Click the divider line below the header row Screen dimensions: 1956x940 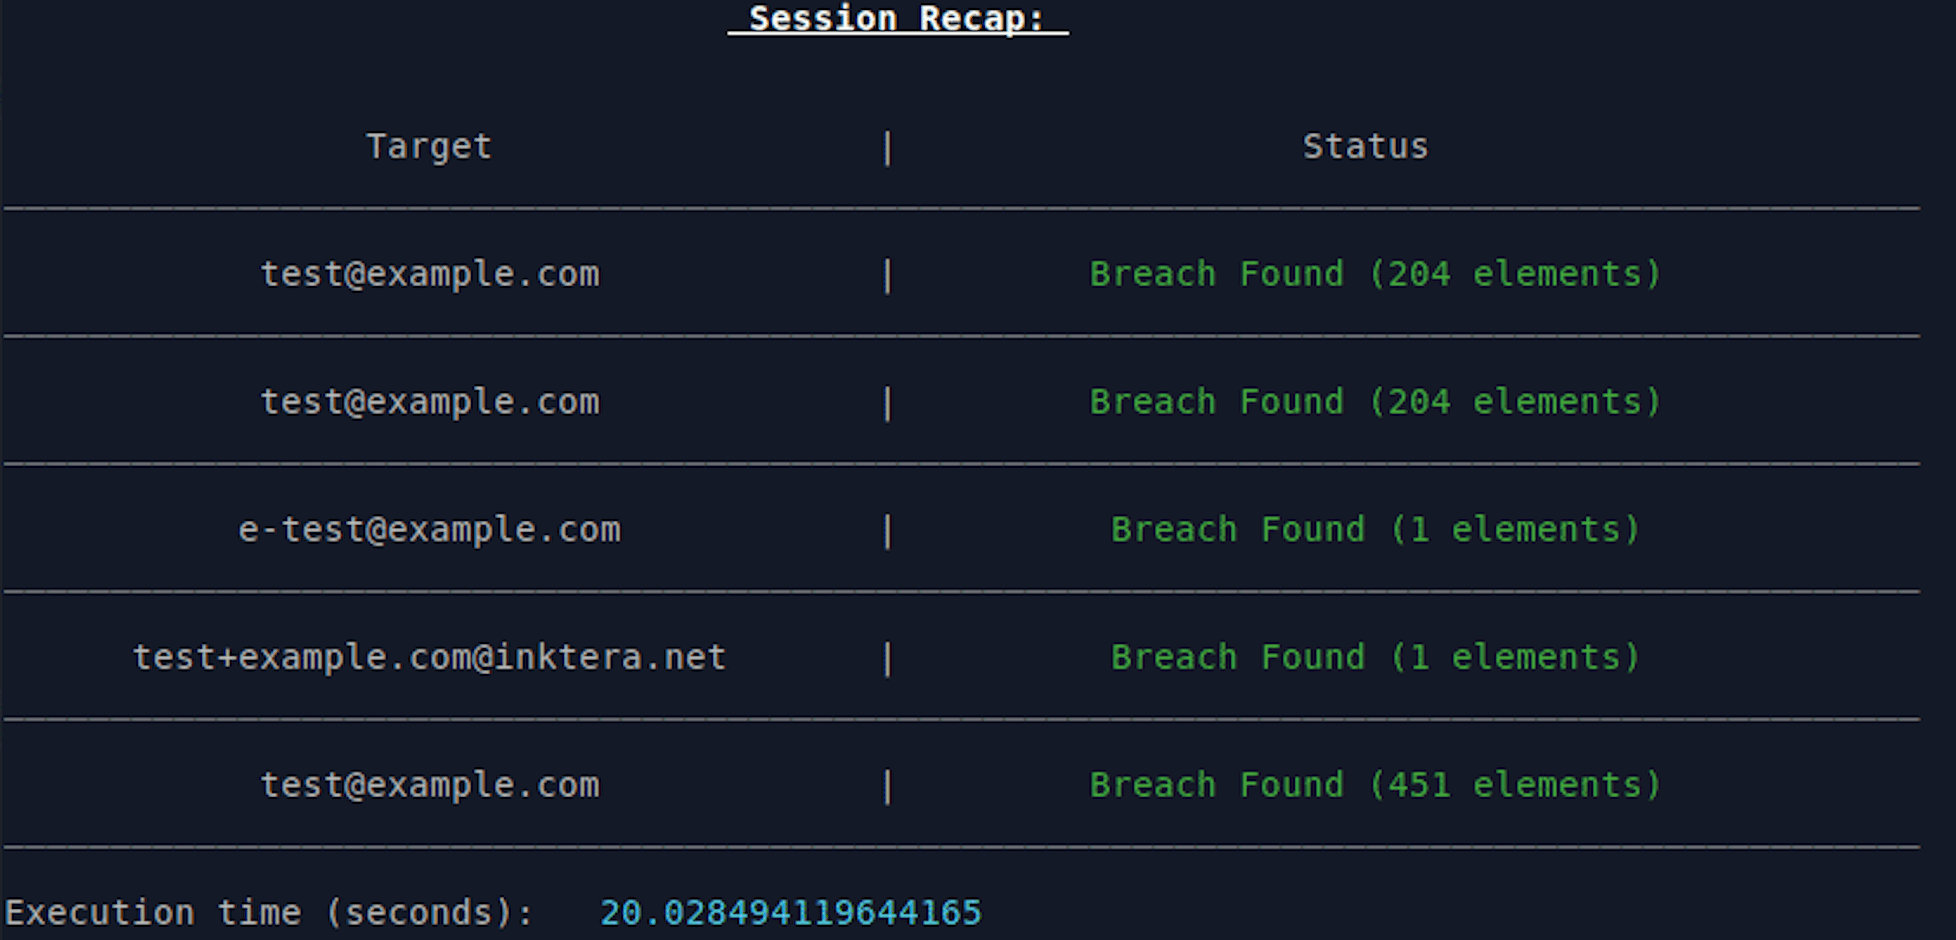tap(961, 208)
